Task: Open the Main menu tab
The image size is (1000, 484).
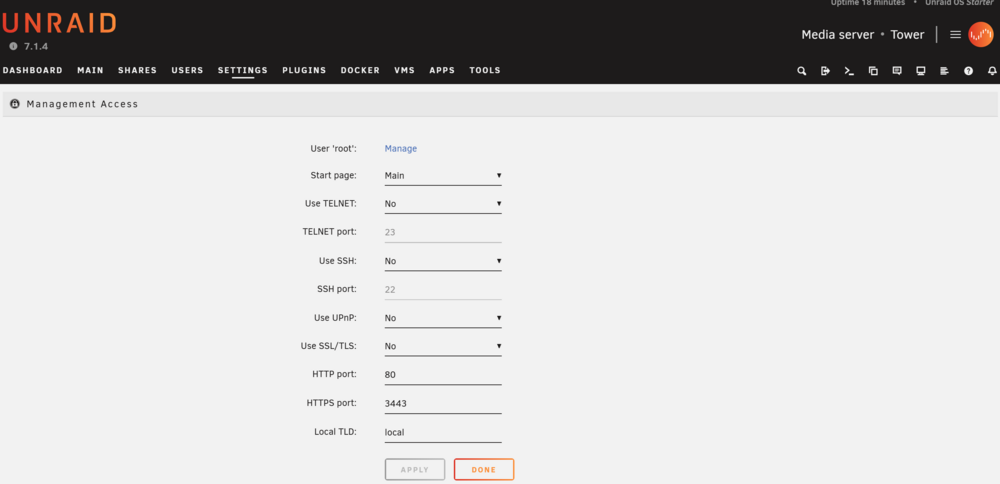Action: coord(90,70)
